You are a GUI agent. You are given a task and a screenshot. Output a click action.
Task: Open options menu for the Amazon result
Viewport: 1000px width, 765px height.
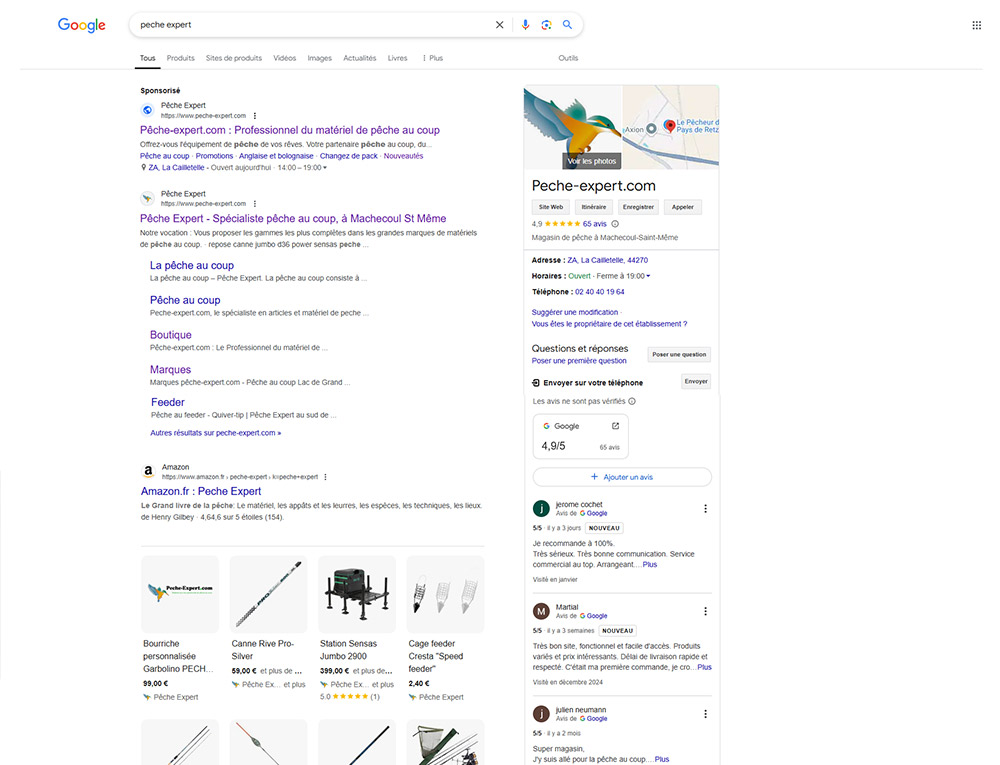pyautogui.click(x=325, y=477)
